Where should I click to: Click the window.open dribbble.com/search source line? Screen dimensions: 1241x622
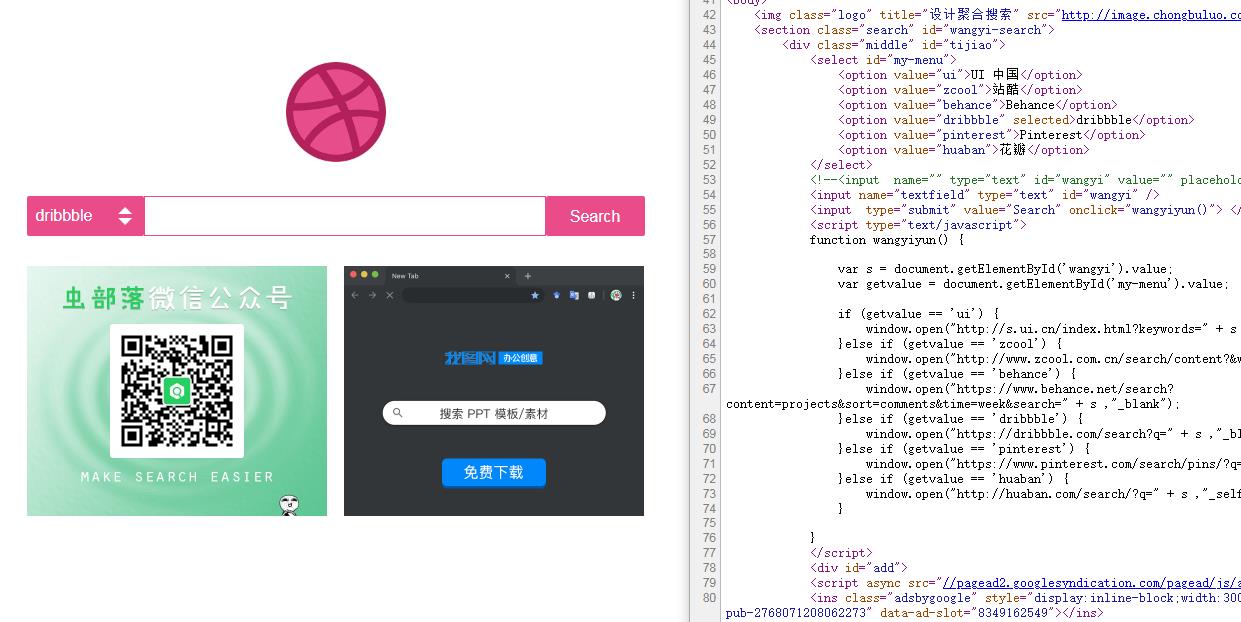pyautogui.click(x=1053, y=434)
